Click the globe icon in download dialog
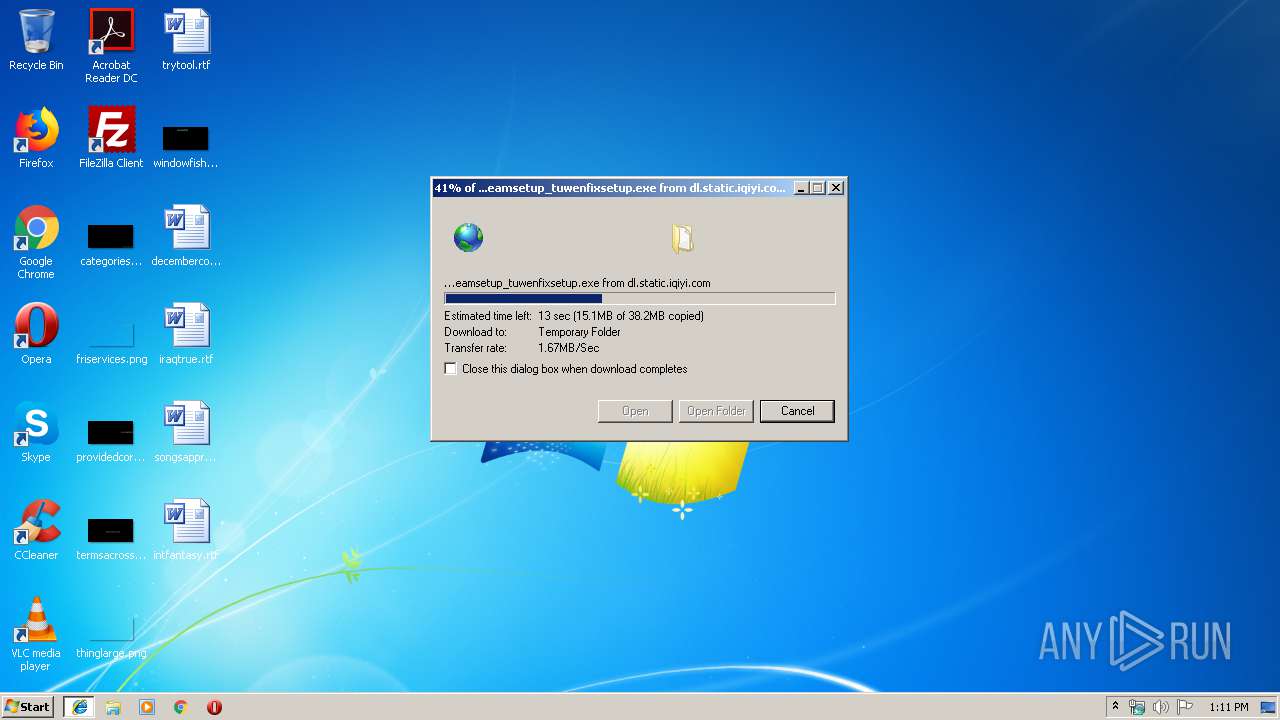The image size is (1280, 720). point(468,238)
